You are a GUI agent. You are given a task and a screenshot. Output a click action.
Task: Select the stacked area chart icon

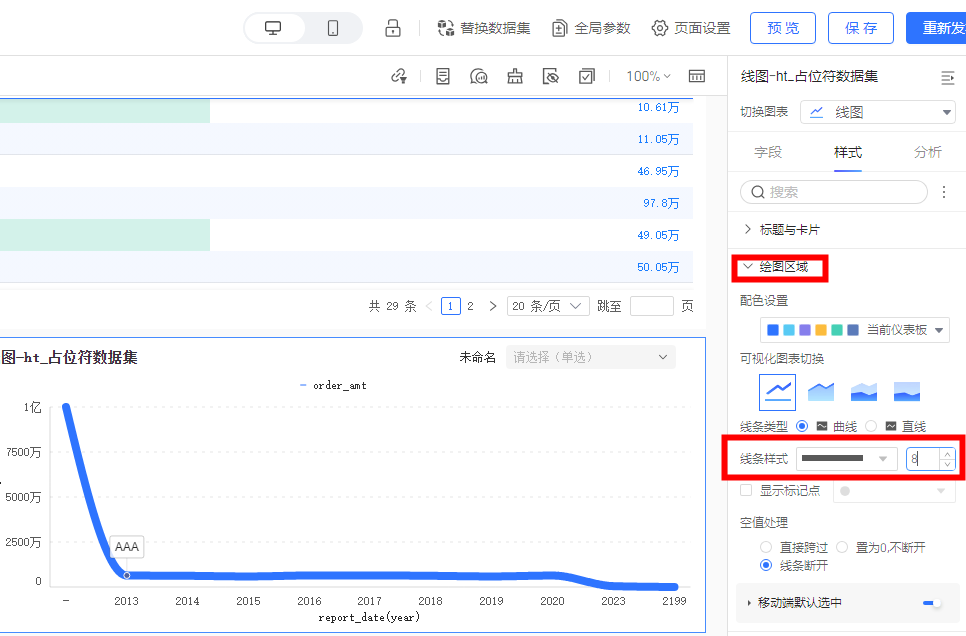[863, 392]
